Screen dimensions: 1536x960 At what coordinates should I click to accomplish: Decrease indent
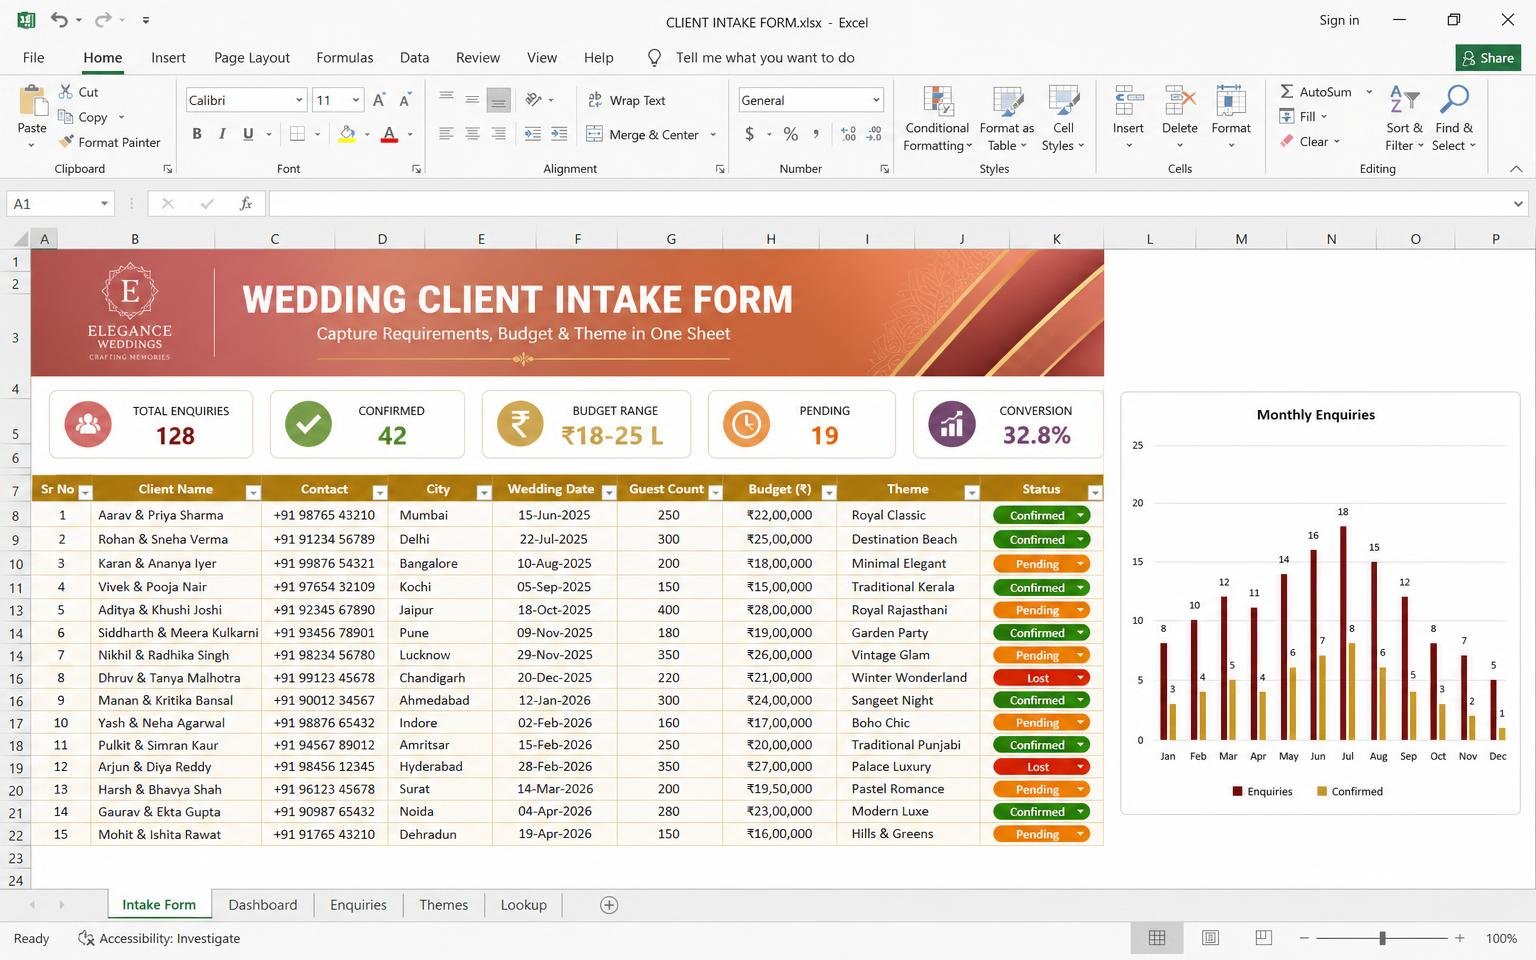pyautogui.click(x=533, y=134)
